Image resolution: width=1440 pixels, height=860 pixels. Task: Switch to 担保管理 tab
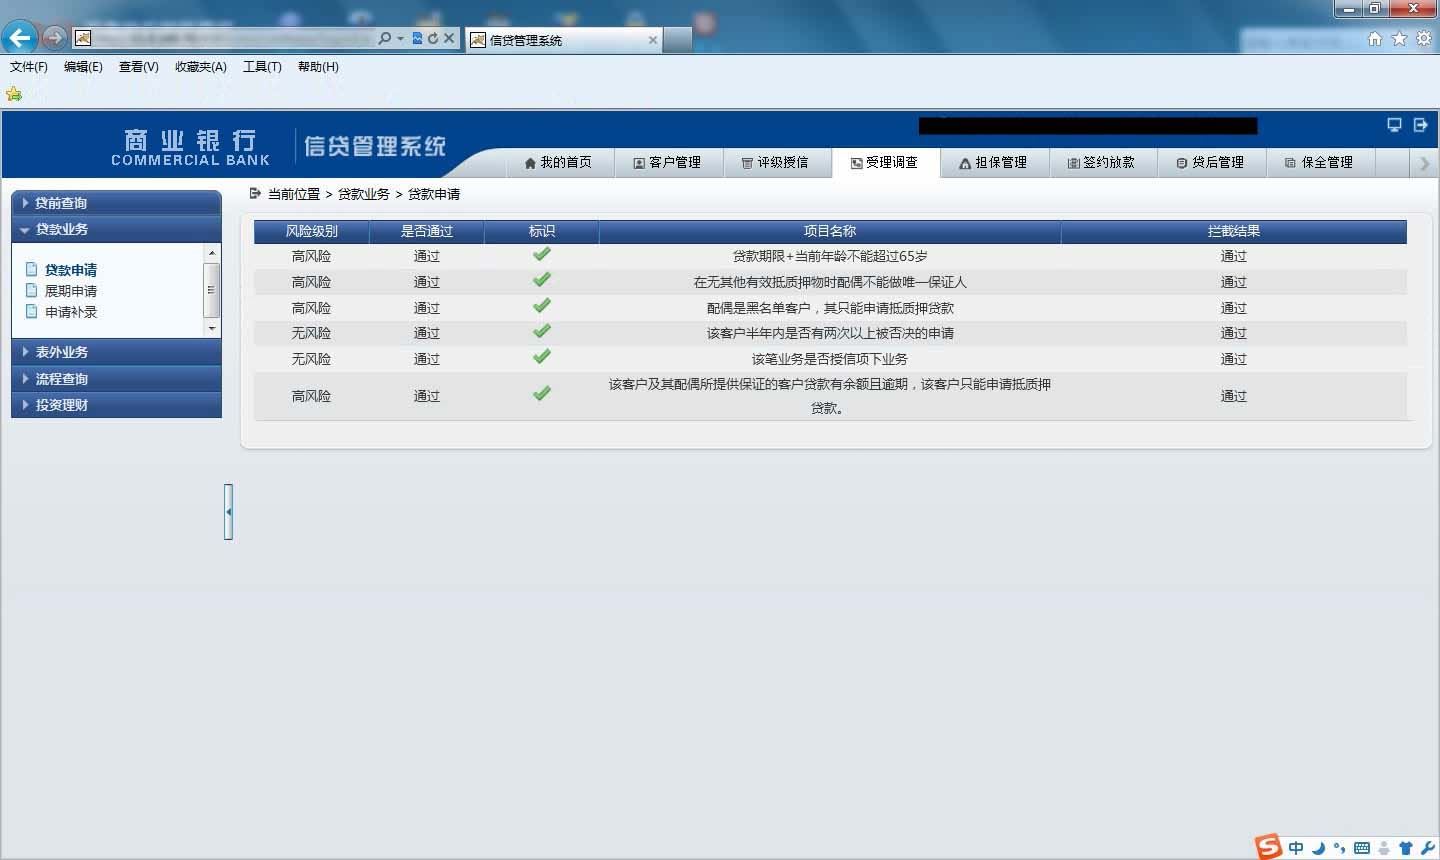[x=993, y=162]
